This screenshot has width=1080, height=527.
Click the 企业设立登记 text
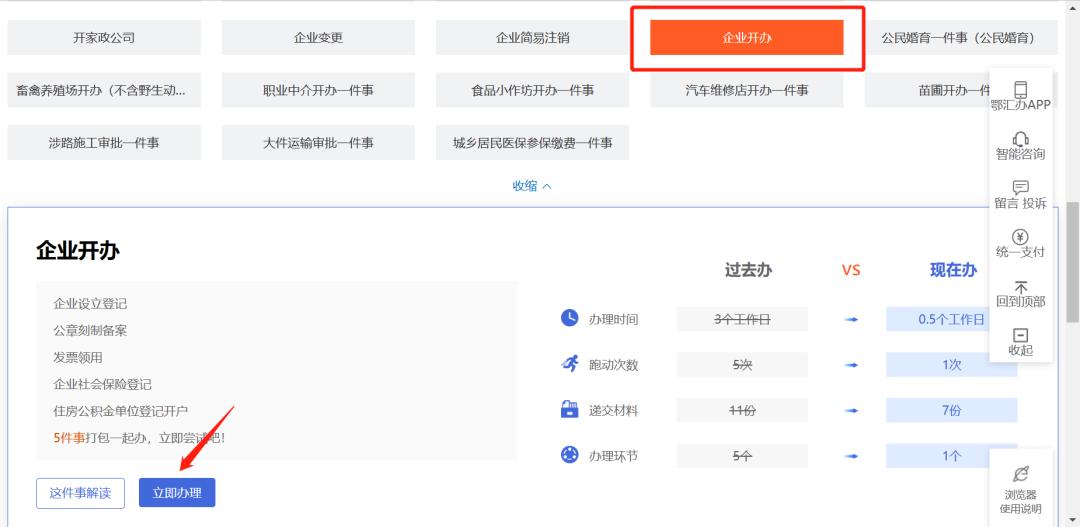[90, 304]
